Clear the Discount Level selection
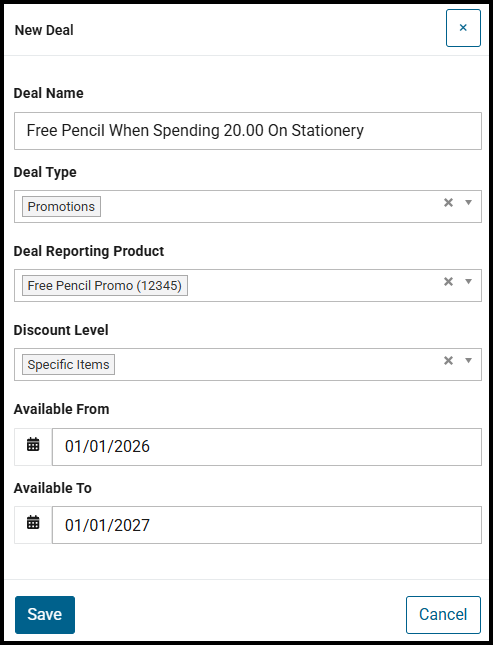The height and width of the screenshot is (645, 493). [x=448, y=360]
